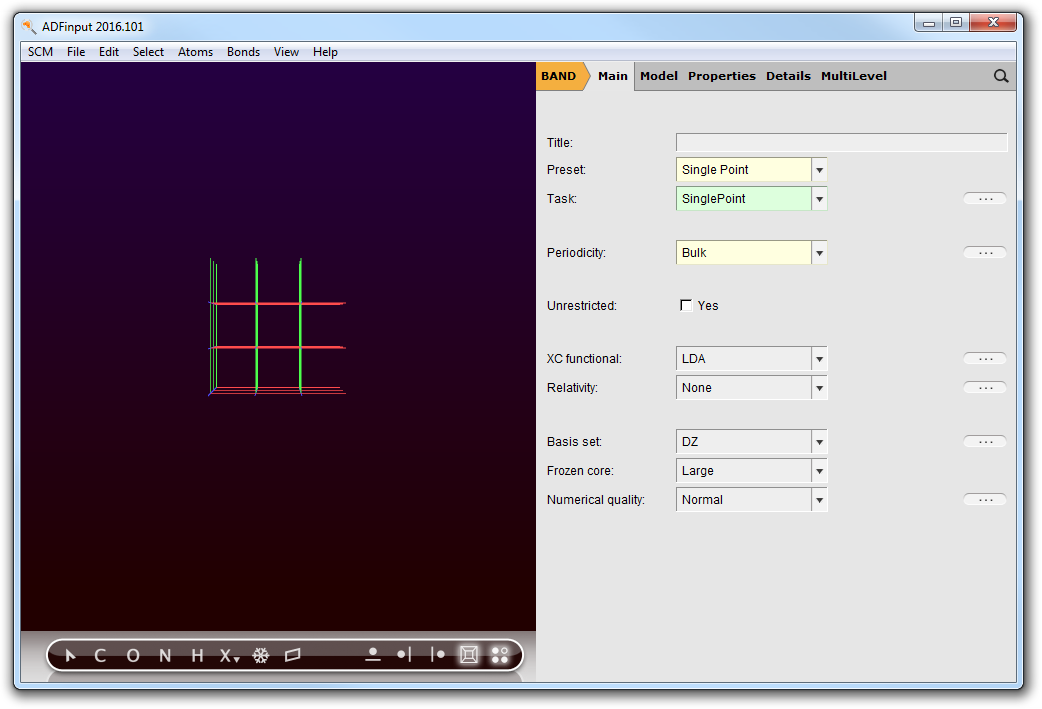Open the Bonds menu
The width and height of the screenshot is (1042, 709).
tap(243, 52)
